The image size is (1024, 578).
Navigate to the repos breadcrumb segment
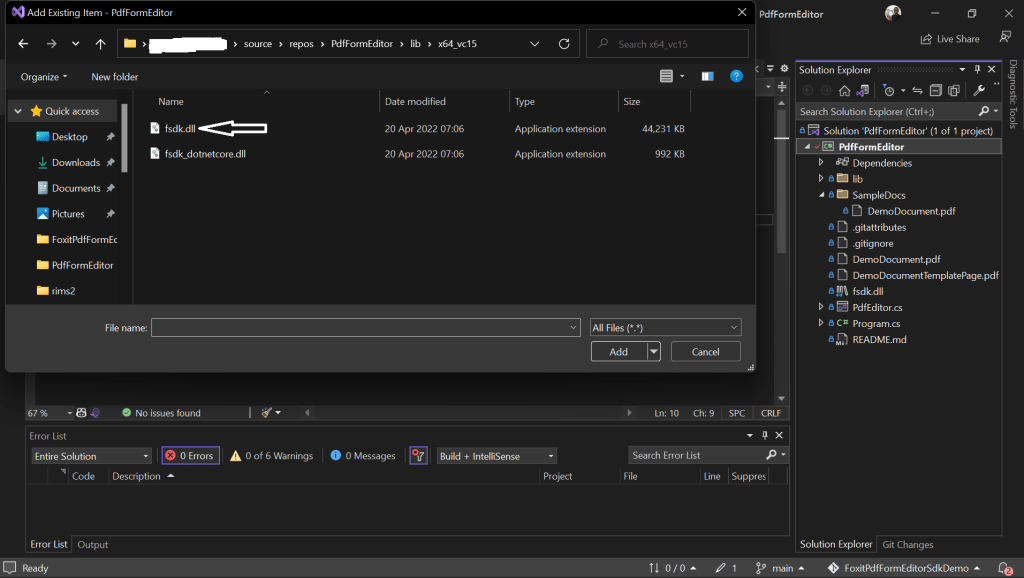[301, 44]
